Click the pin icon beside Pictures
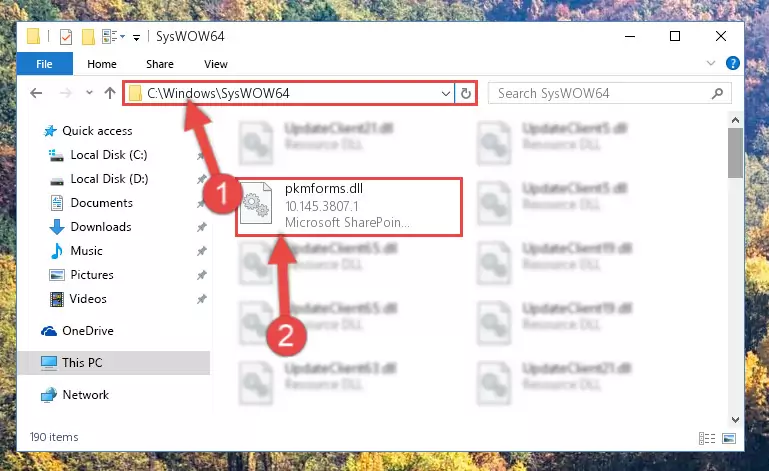769x471 pixels. pyautogui.click(x=202, y=275)
